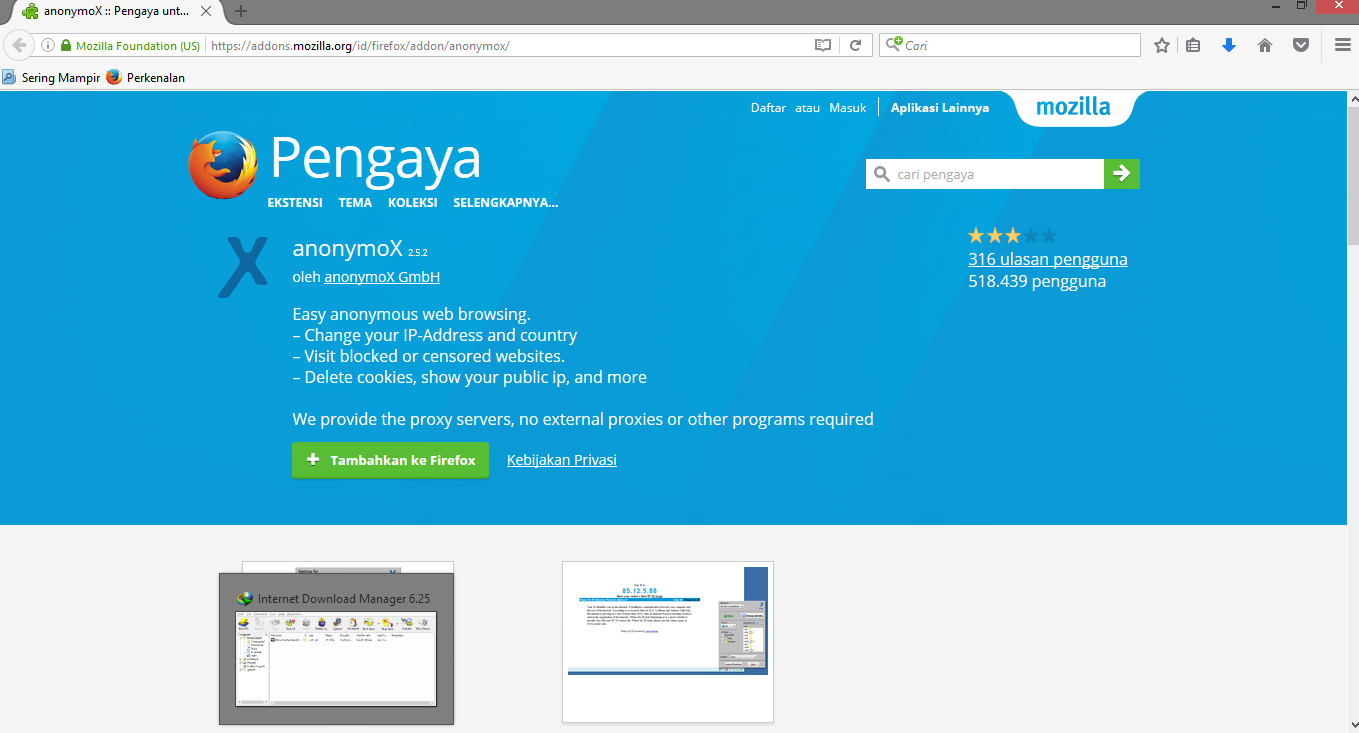Open the 316 ulasan pengguna reviews link
Image resolution: width=1359 pixels, height=733 pixels.
point(1048,259)
